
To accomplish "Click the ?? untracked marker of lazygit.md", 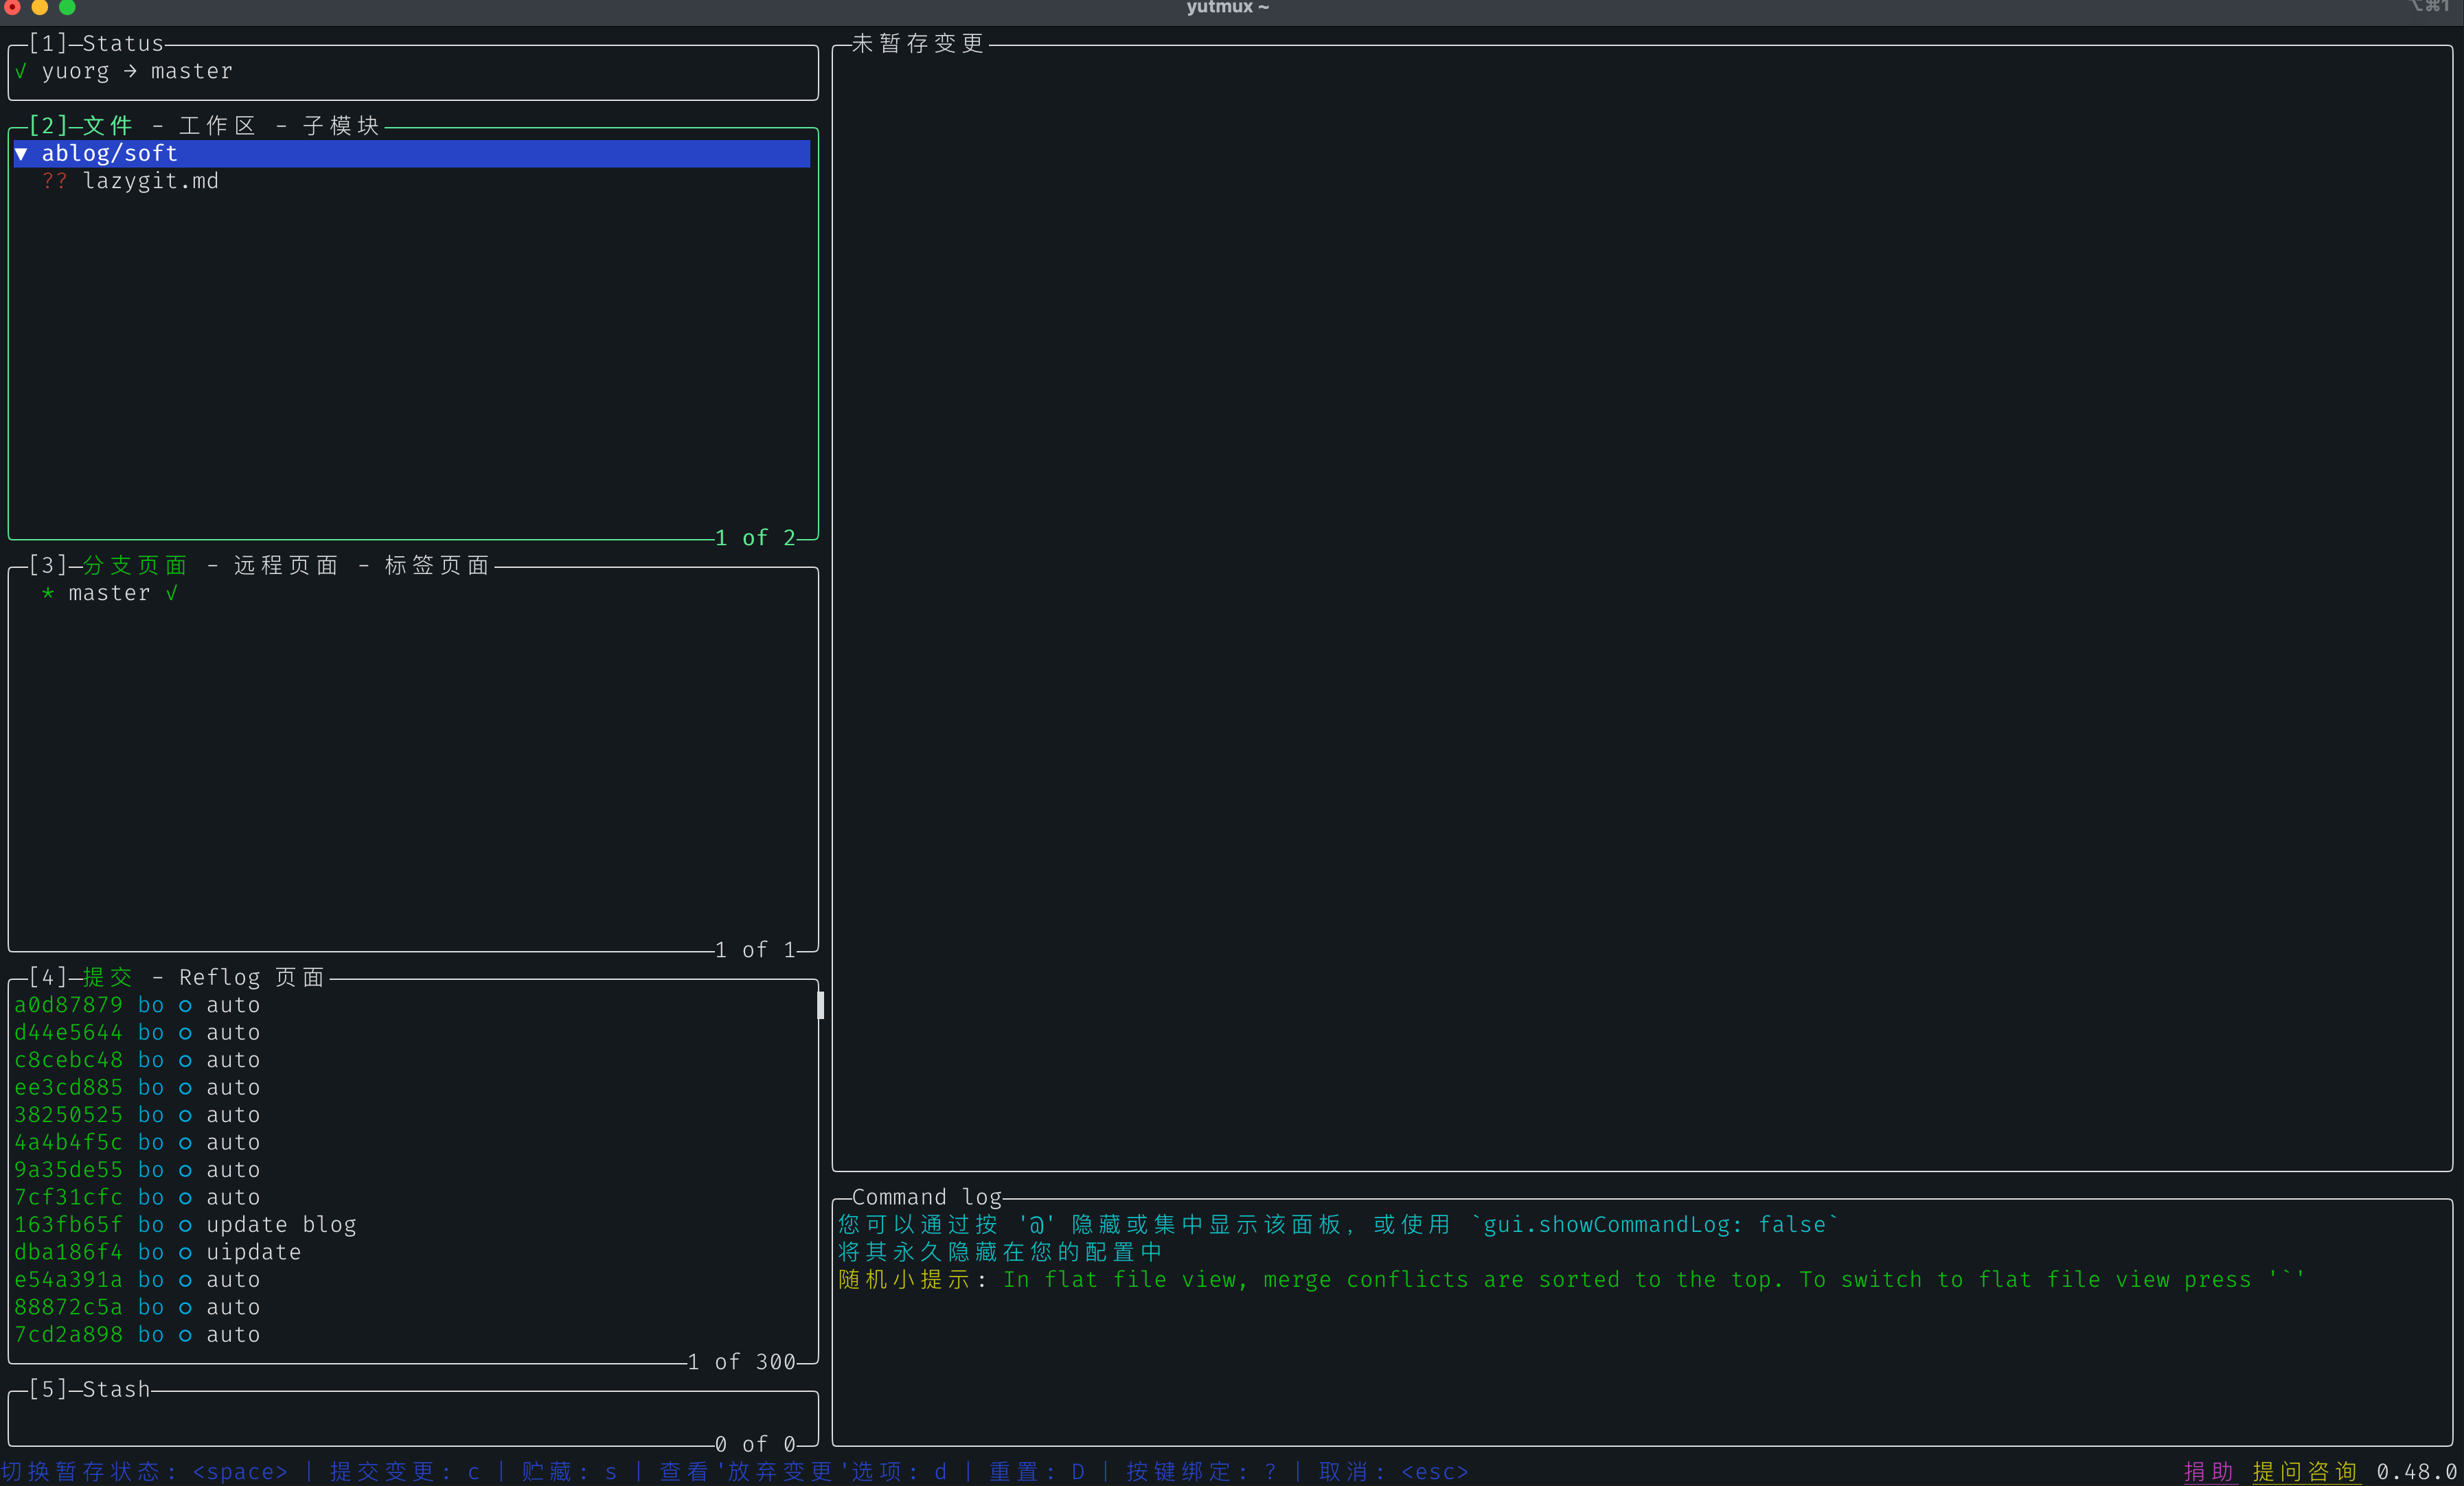I will tap(55, 181).
